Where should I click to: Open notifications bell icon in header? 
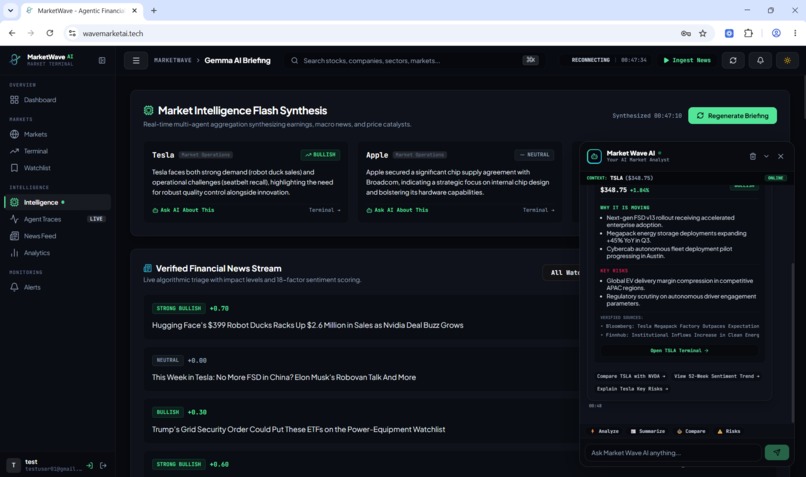pos(760,60)
